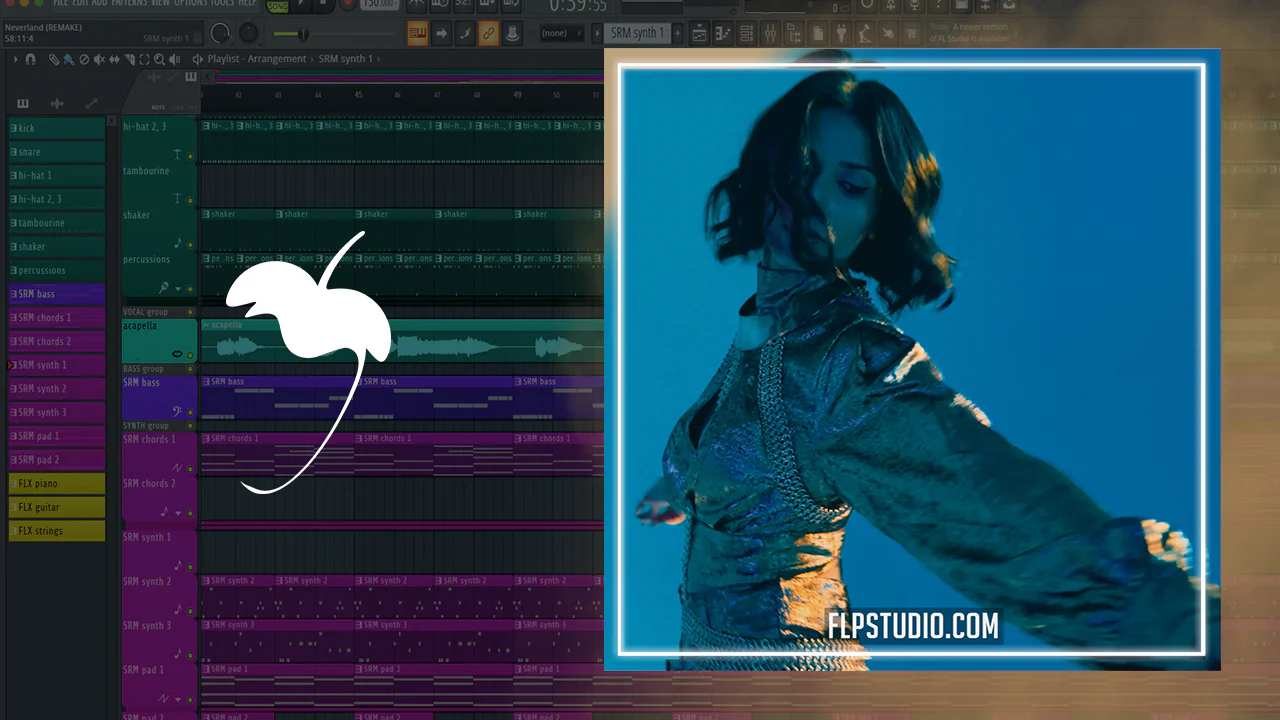The height and width of the screenshot is (720, 1280).
Task: Open the TOOLS menu
Action: (222, 3)
